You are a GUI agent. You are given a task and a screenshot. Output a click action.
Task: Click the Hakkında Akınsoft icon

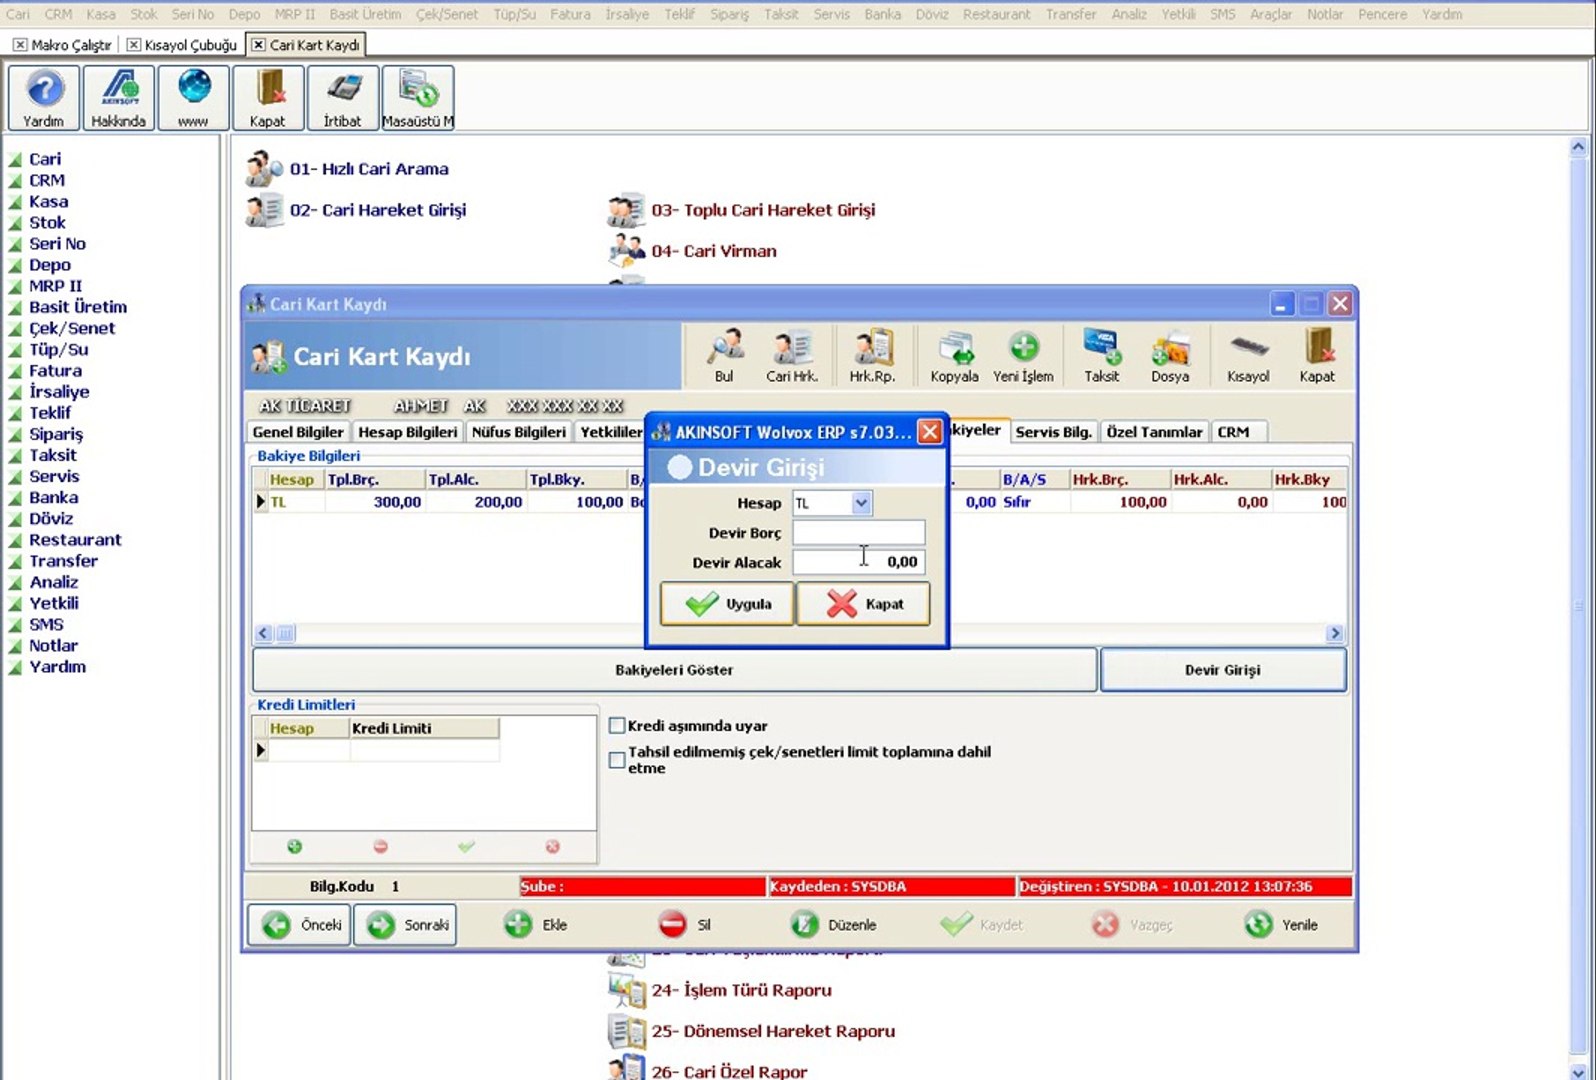(119, 98)
